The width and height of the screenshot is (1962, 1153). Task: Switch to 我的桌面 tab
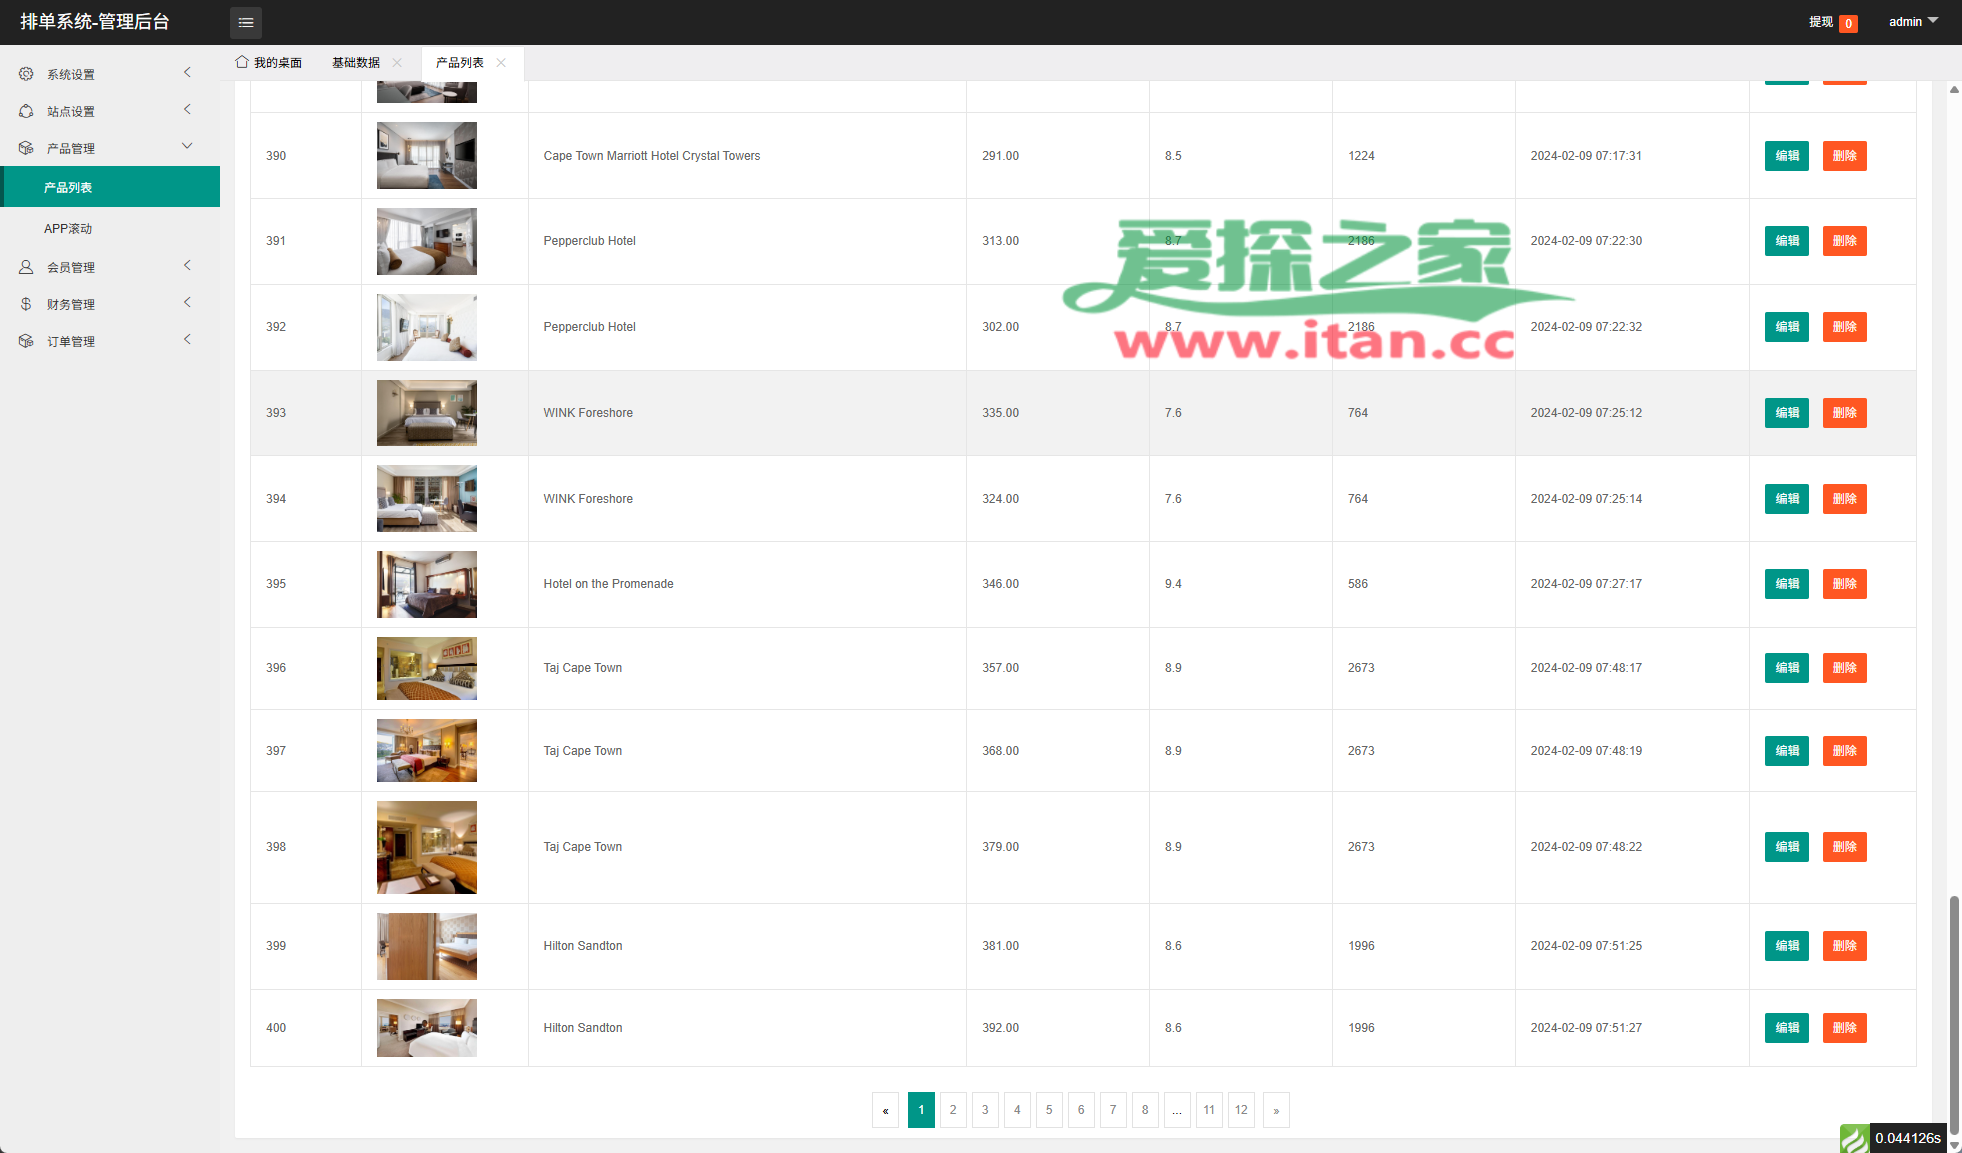click(269, 62)
